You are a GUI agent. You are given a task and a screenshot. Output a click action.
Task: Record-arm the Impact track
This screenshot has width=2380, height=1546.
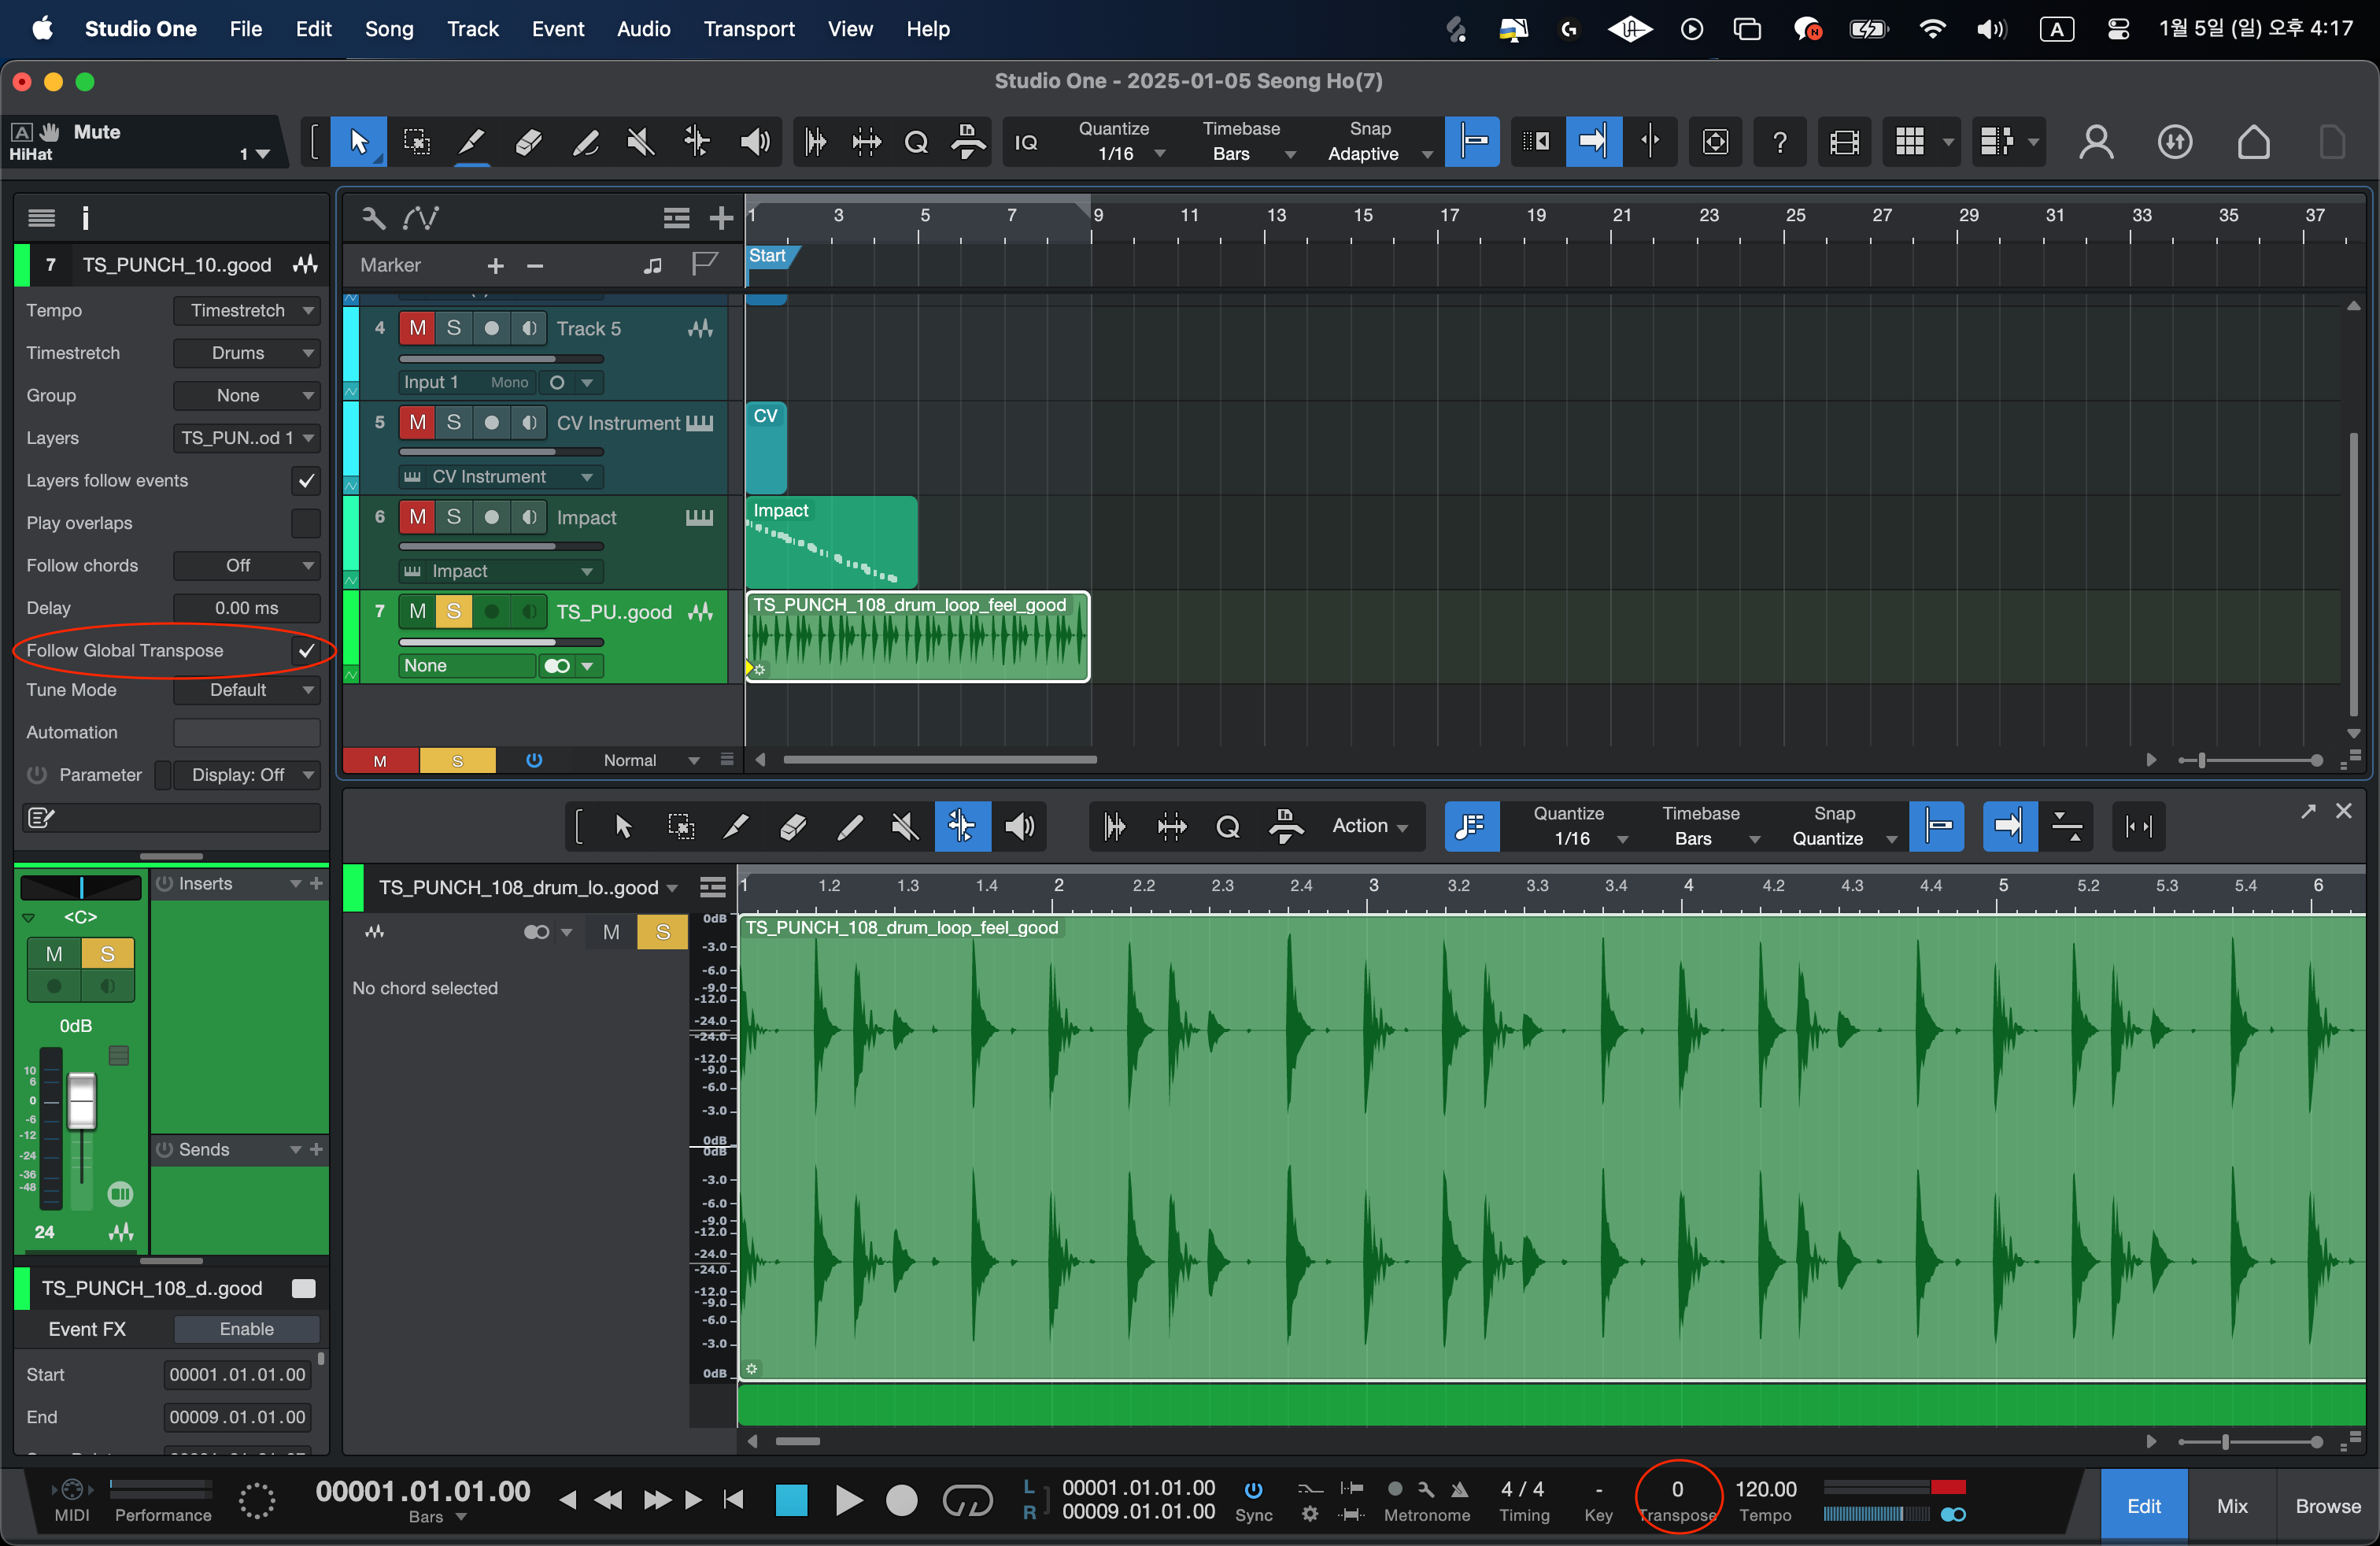491,517
